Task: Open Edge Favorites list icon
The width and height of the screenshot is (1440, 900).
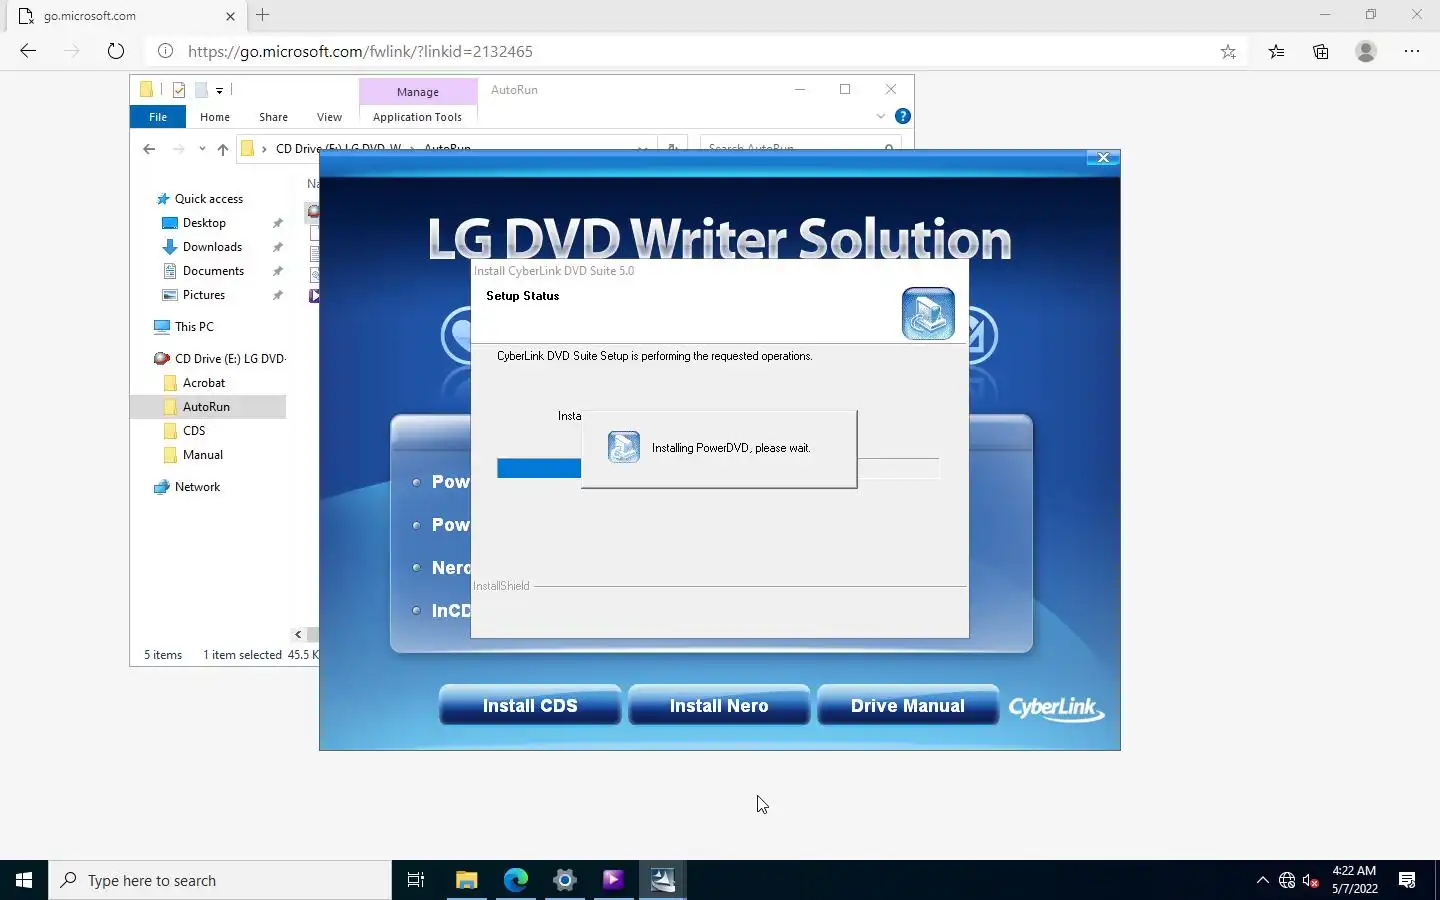Action: [x=1276, y=51]
